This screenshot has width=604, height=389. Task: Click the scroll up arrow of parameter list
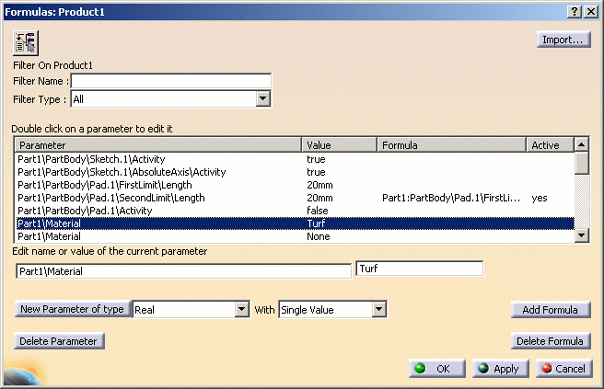[x=581, y=144]
